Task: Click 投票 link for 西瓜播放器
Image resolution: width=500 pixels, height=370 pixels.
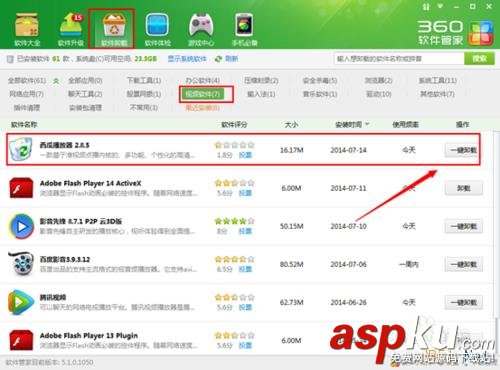Action: click(245, 155)
